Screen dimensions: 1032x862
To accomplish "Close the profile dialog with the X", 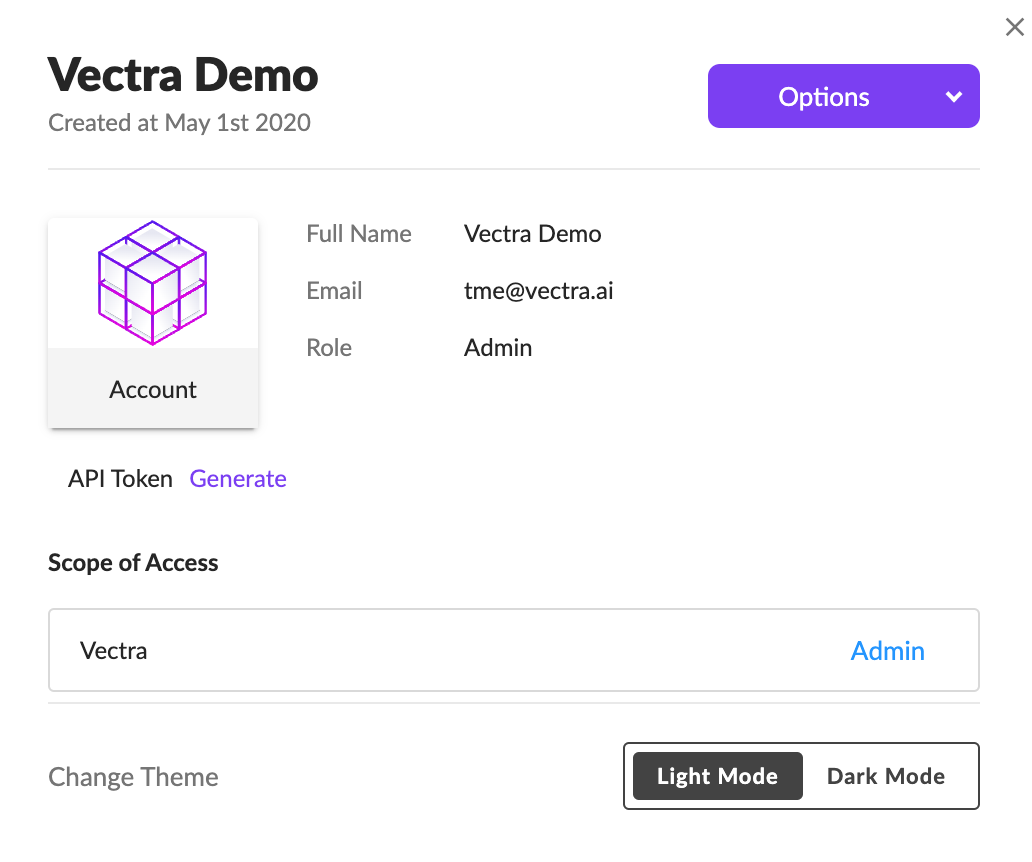I will (1014, 27).
